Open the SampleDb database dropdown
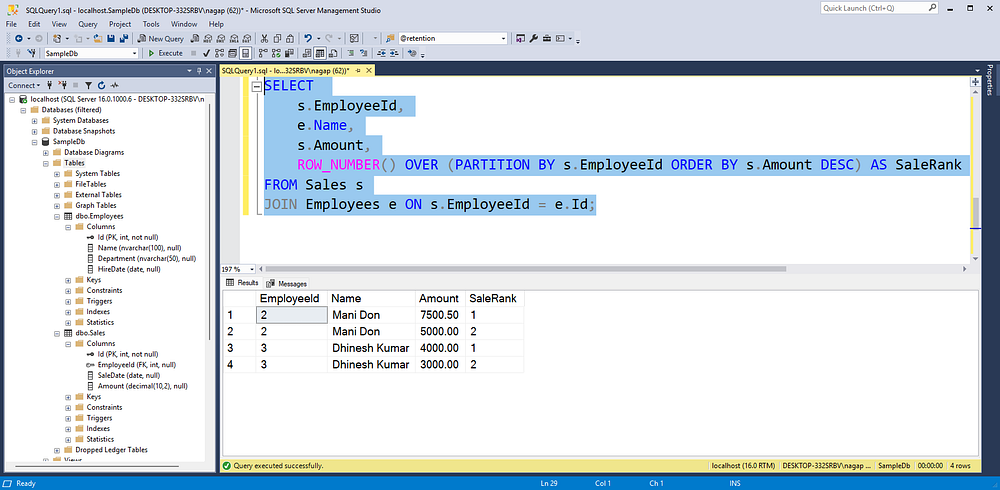The image size is (1000, 490). pyautogui.click(x=135, y=54)
